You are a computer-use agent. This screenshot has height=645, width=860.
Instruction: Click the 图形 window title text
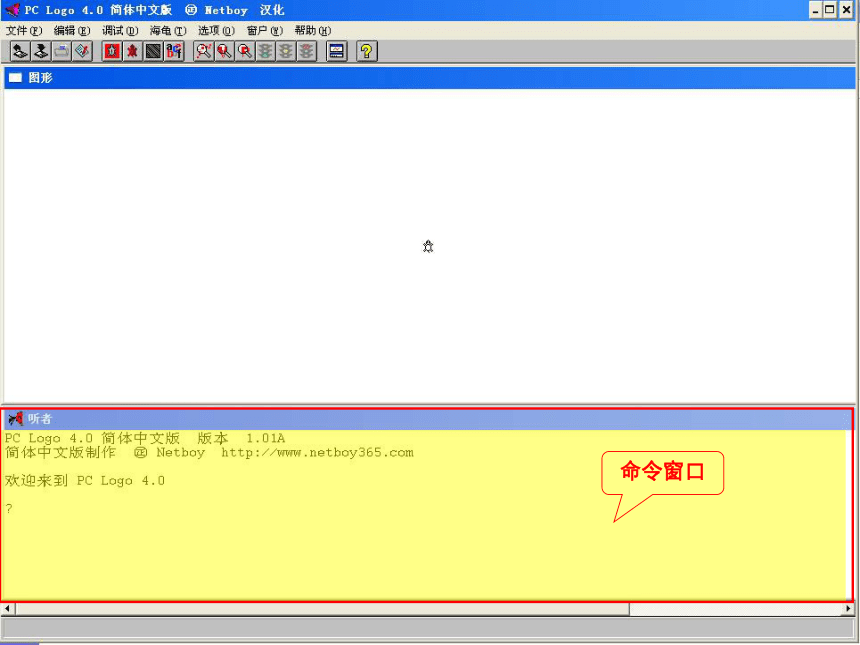click(x=41, y=78)
